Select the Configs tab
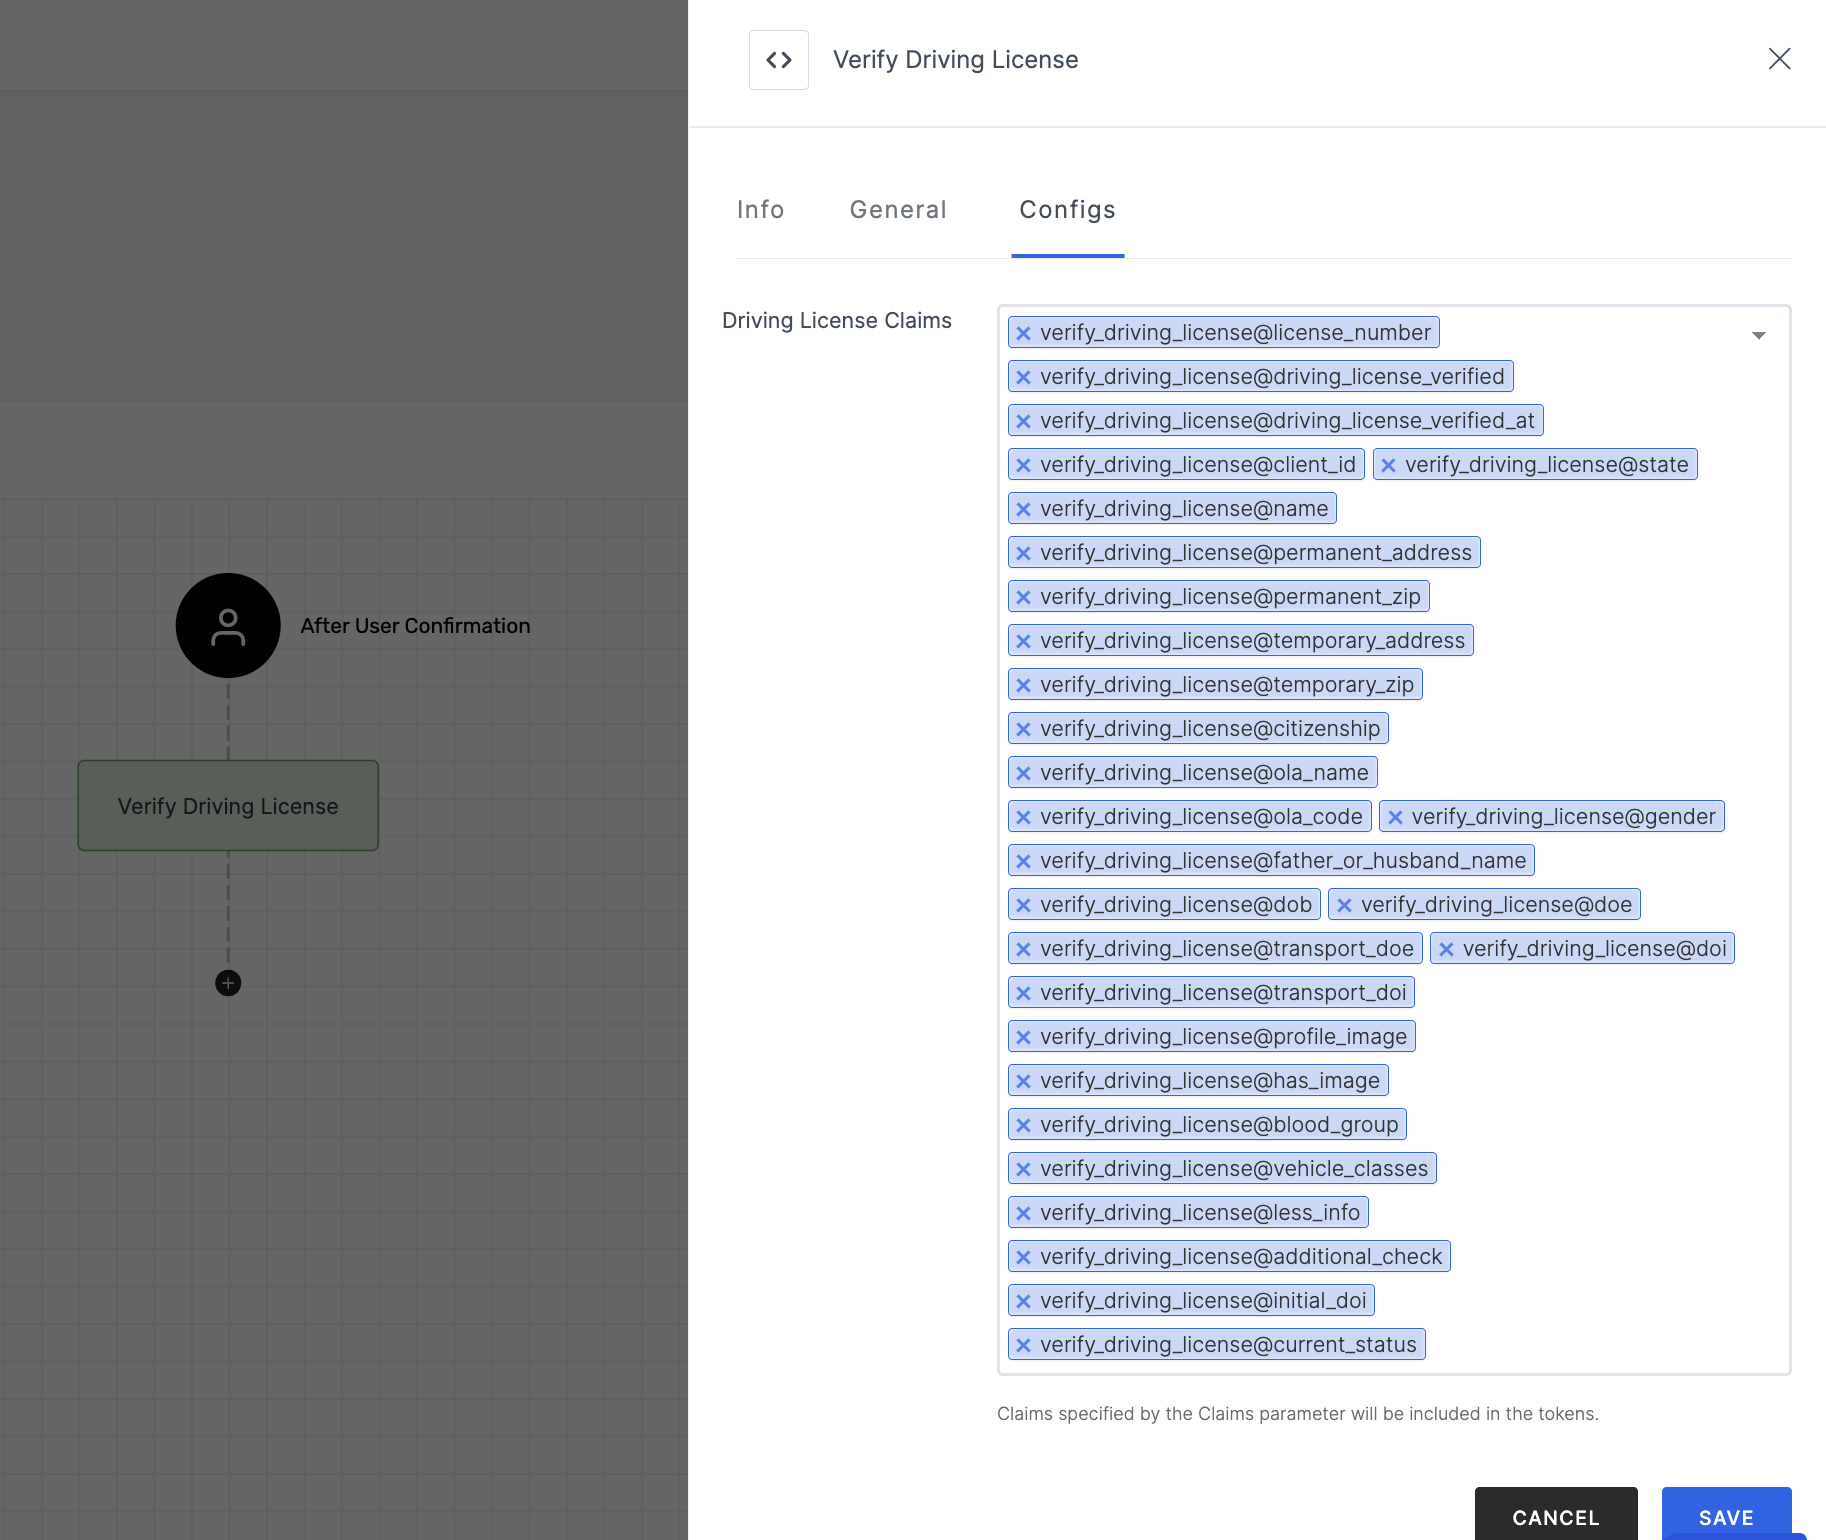Viewport: 1826px width, 1540px height. click(x=1067, y=209)
